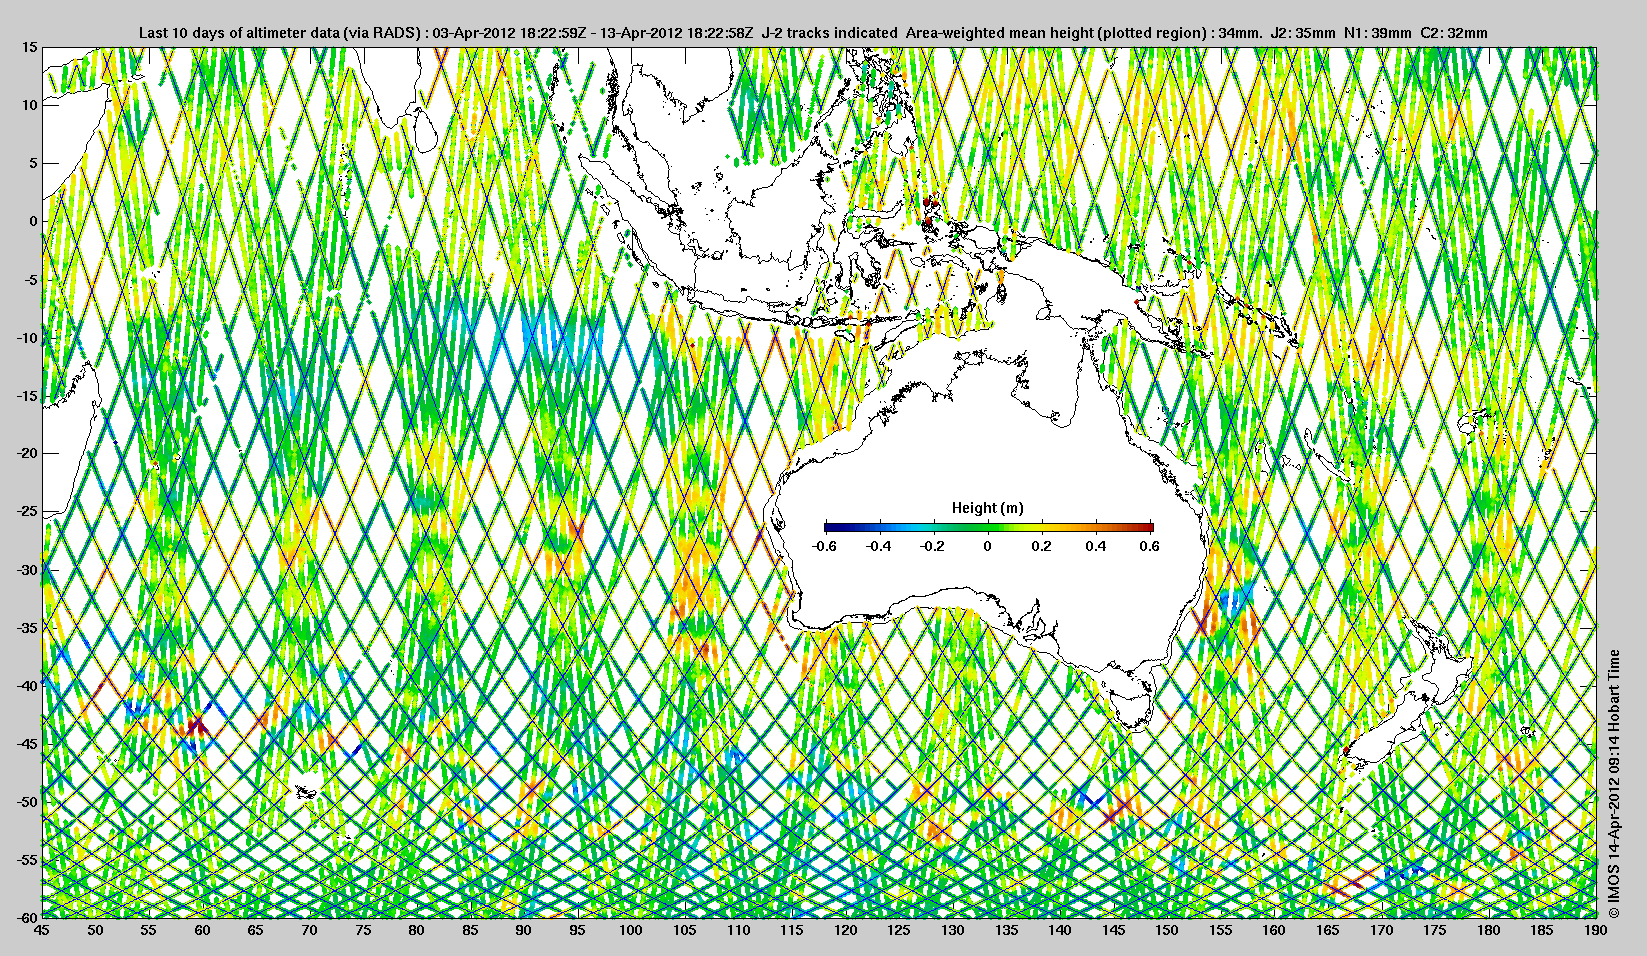Click longitude axis label '190'
Screen dimensions: 1647x956
point(1596,930)
